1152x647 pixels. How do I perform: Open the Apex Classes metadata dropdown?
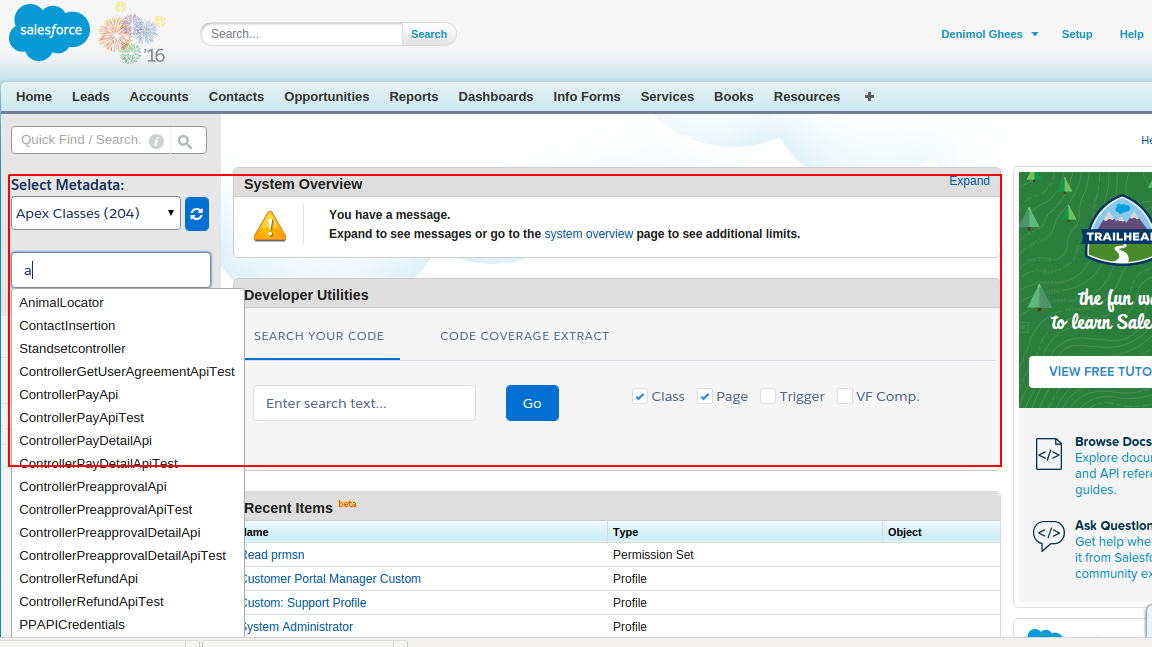96,214
